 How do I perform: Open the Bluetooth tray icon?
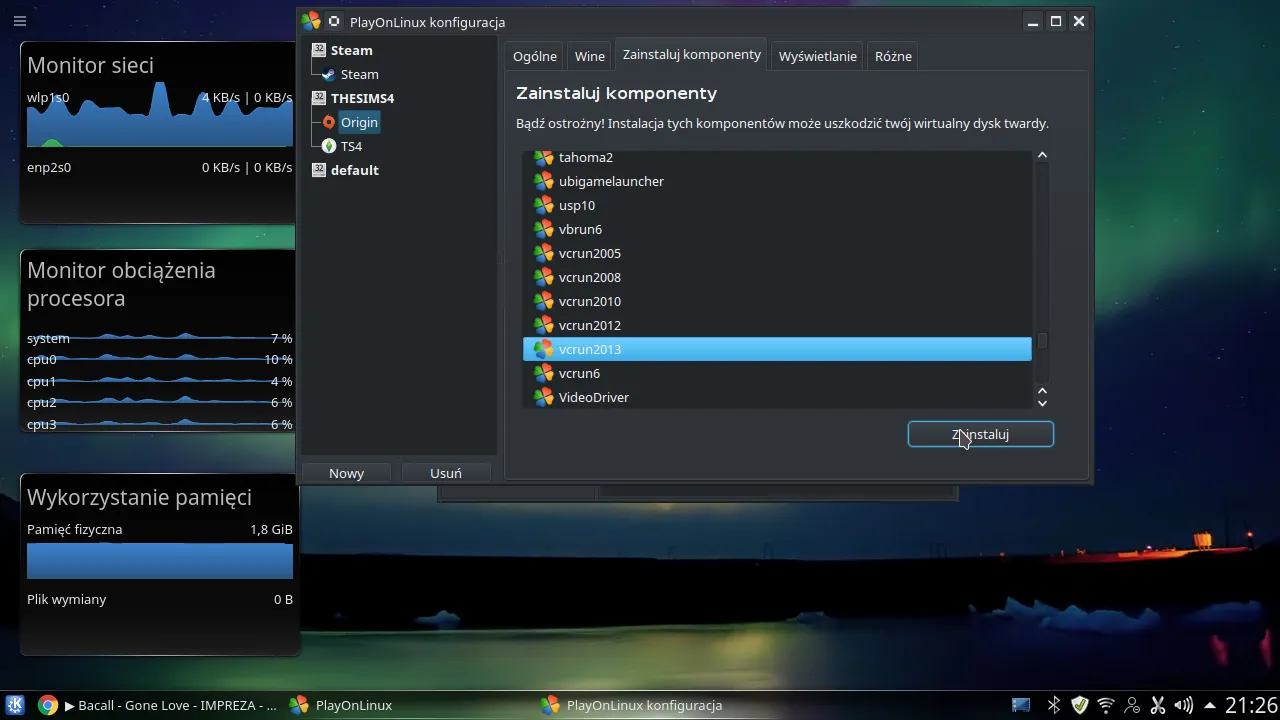(x=1053, y=705)
